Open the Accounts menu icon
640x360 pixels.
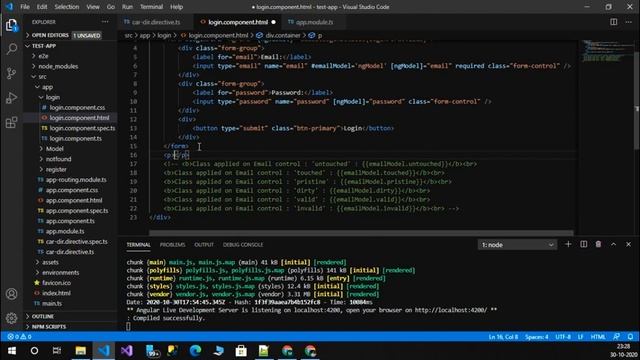tap(11, 294)
